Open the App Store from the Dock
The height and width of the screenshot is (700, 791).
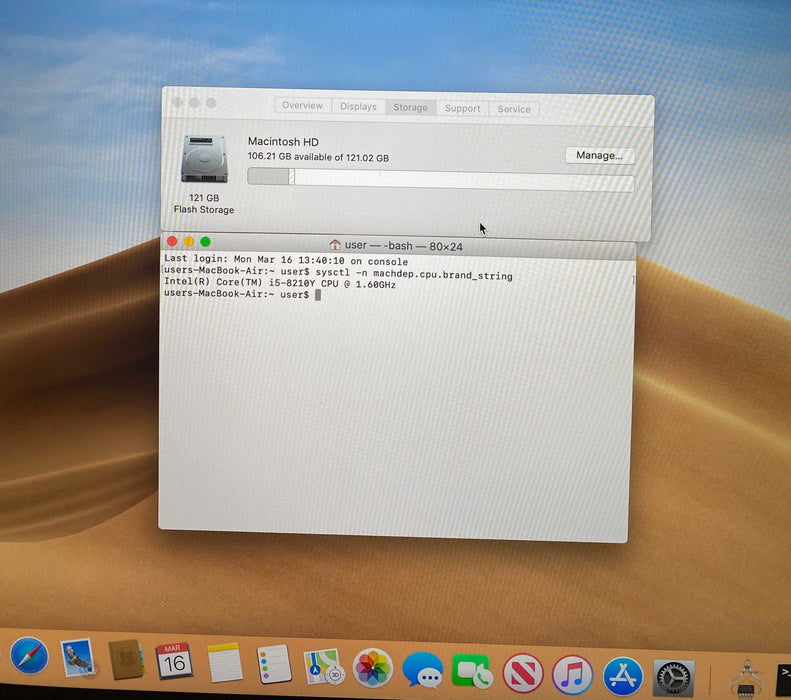(623, 676)
